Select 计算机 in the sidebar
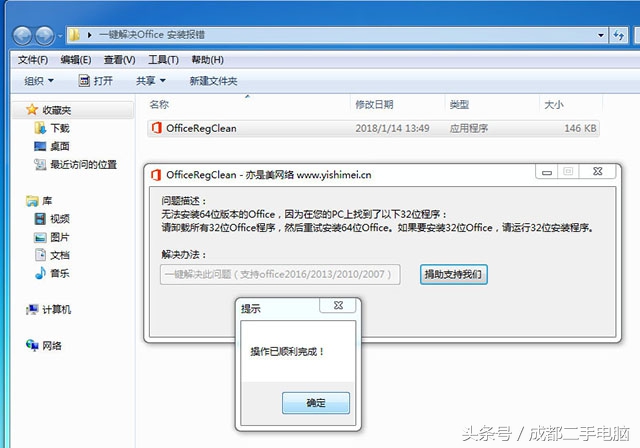 coord(56,310)
